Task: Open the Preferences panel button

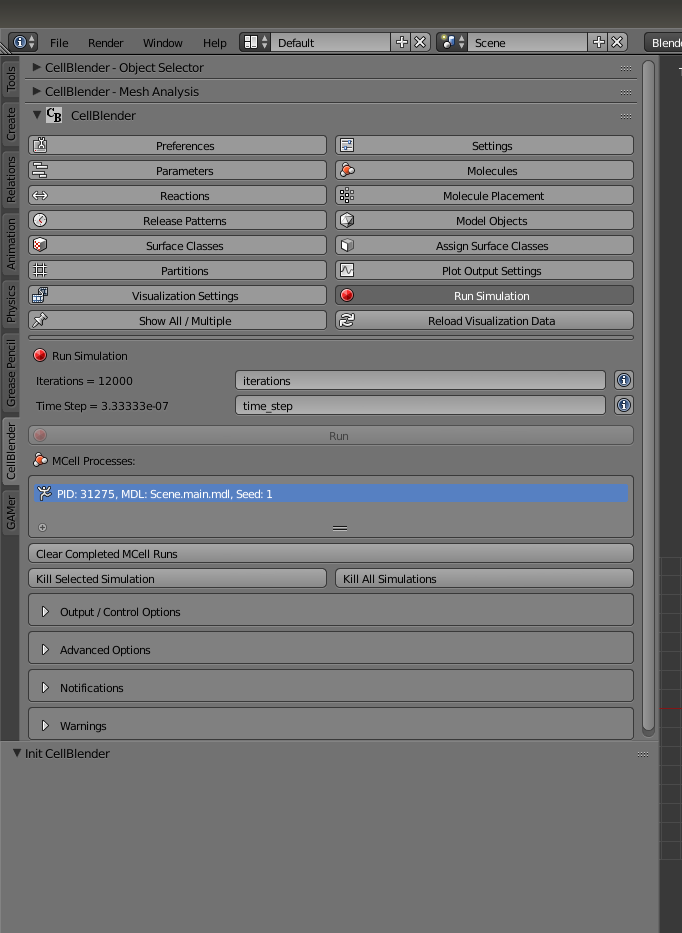Action: click(x=177, y=145)
